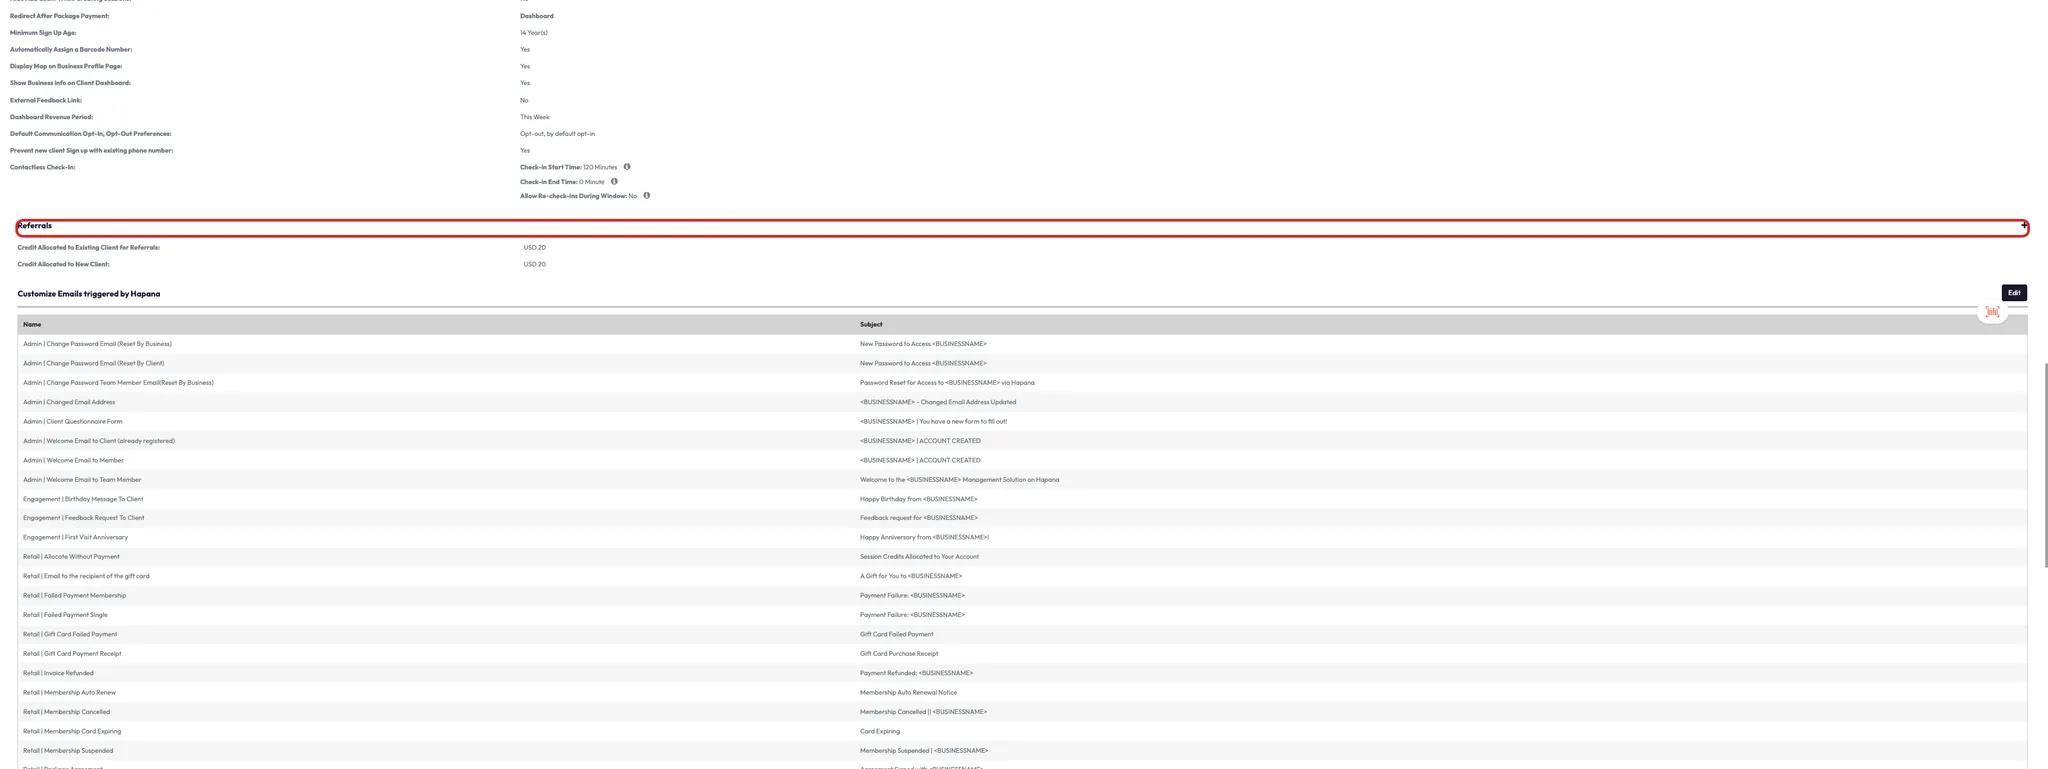Image resolution: width=2048 pixels, height=769 pixels.
Task: Click the orange barcode scanner icon
Action: [x=1992, y=312]
